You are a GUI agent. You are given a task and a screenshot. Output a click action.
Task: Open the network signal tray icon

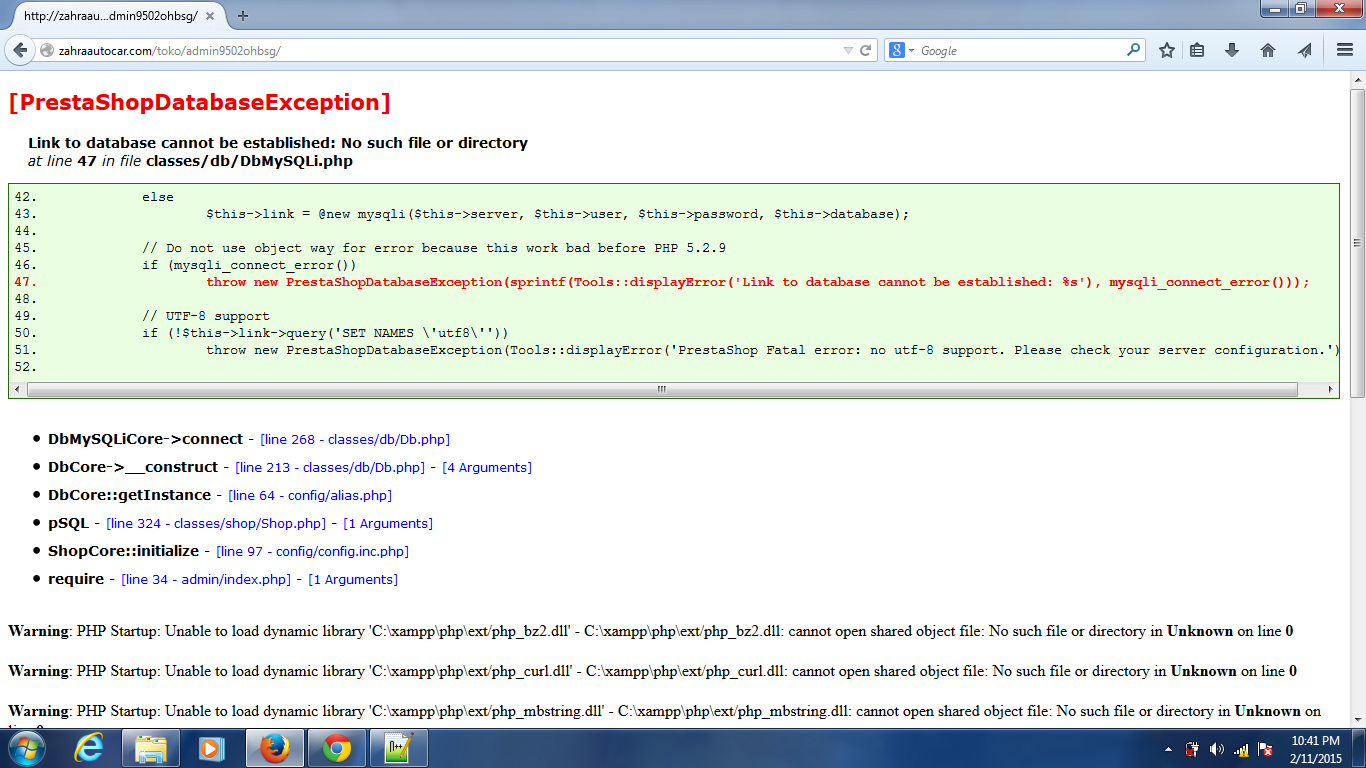[1241, 749]
